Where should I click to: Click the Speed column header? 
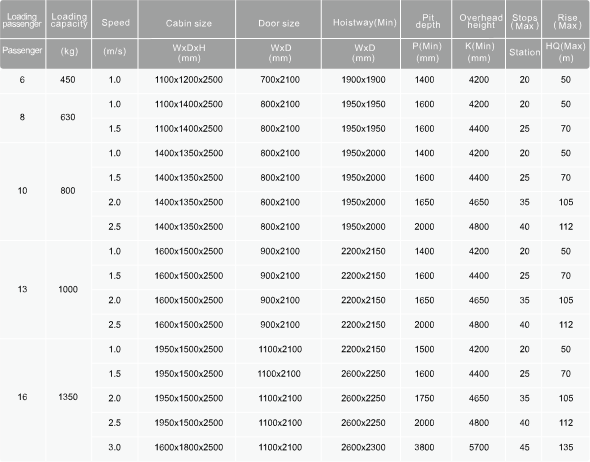tap(115, 20)
